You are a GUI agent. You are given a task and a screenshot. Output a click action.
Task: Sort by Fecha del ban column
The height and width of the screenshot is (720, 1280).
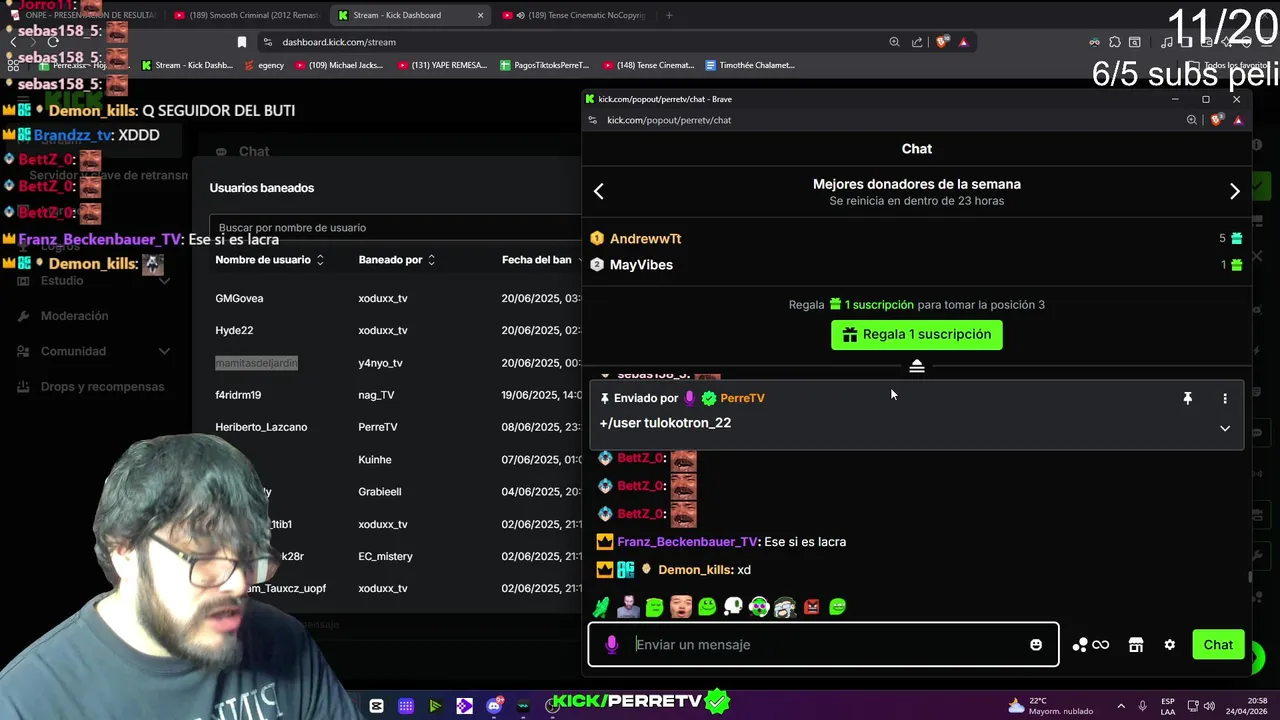pyautogui.click(x=541, y=260)
